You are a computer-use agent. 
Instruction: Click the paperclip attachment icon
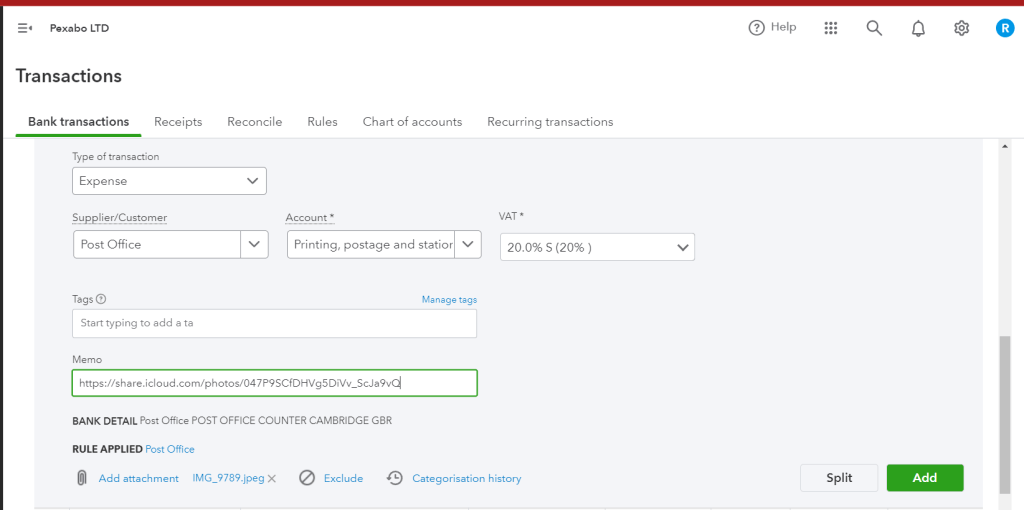click(82, 478)
